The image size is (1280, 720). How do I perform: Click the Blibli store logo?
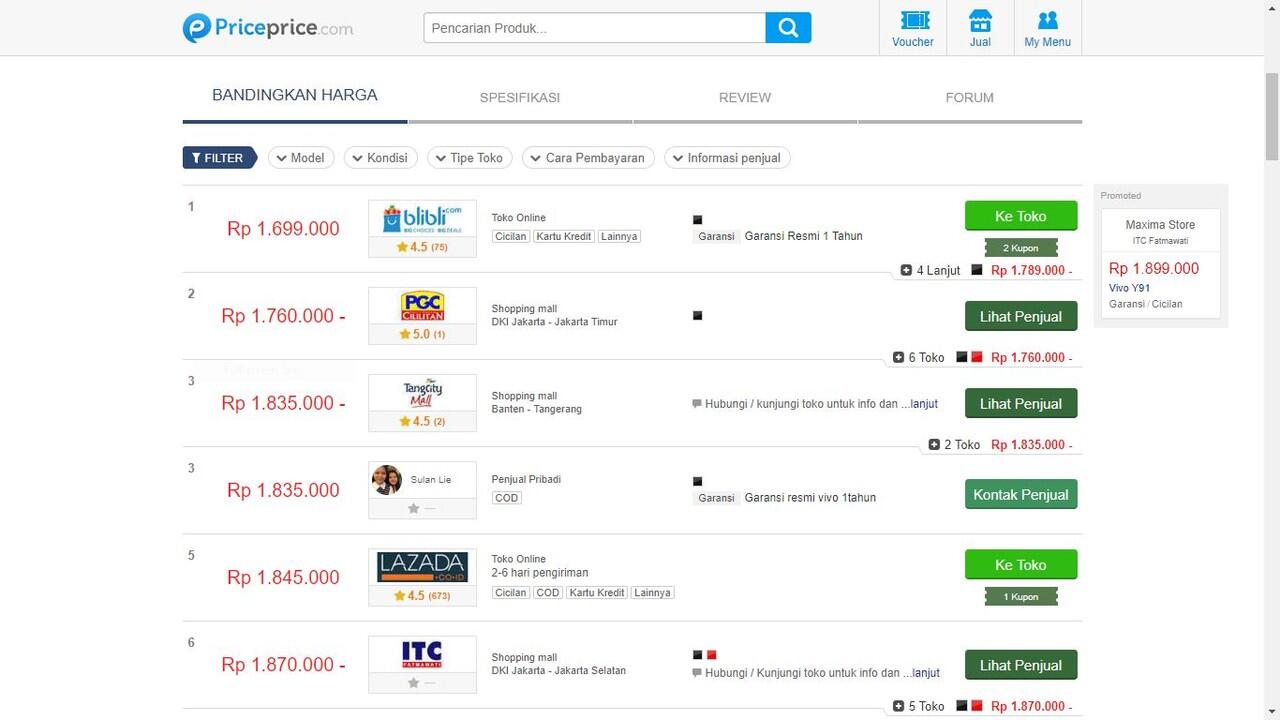click(422, 219)
